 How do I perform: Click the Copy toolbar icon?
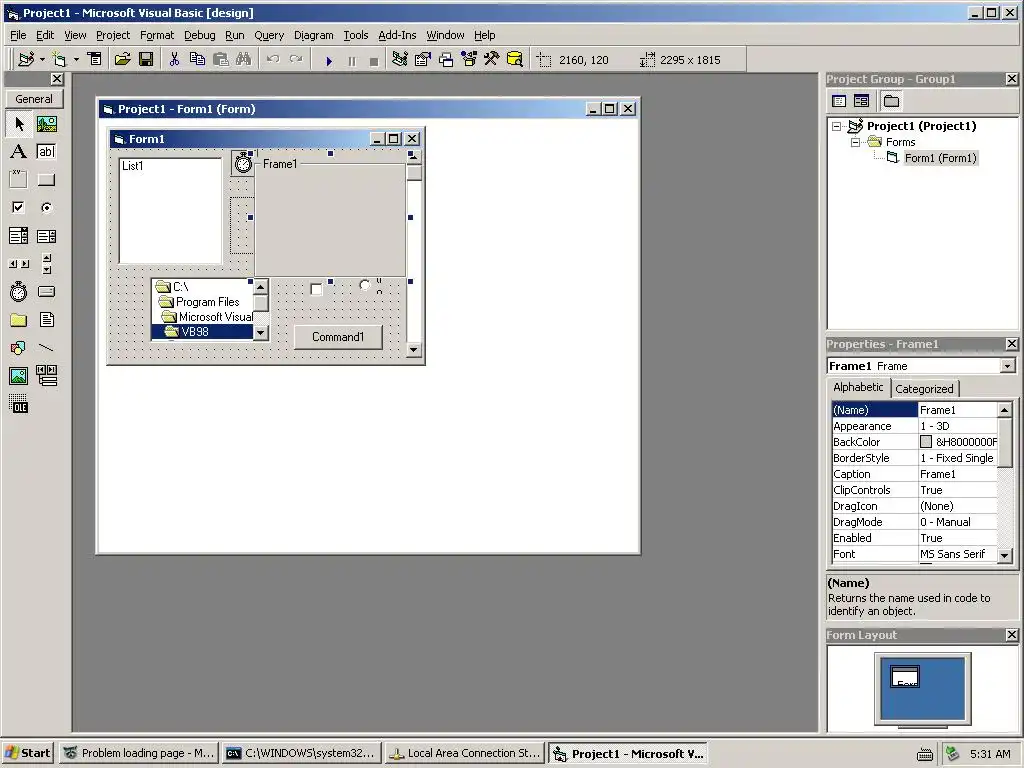click(x=197, y=59)
